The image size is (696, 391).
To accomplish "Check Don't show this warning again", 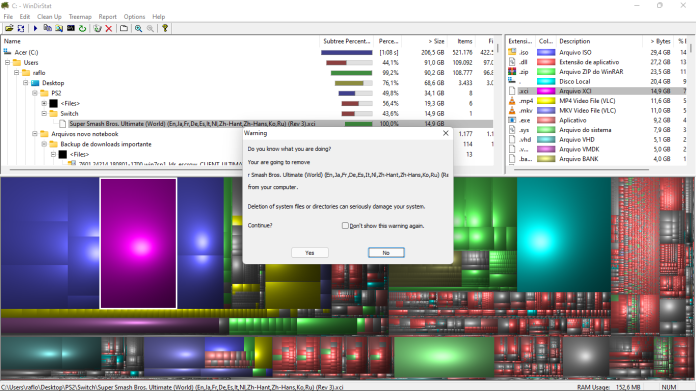I will point(345,225).
